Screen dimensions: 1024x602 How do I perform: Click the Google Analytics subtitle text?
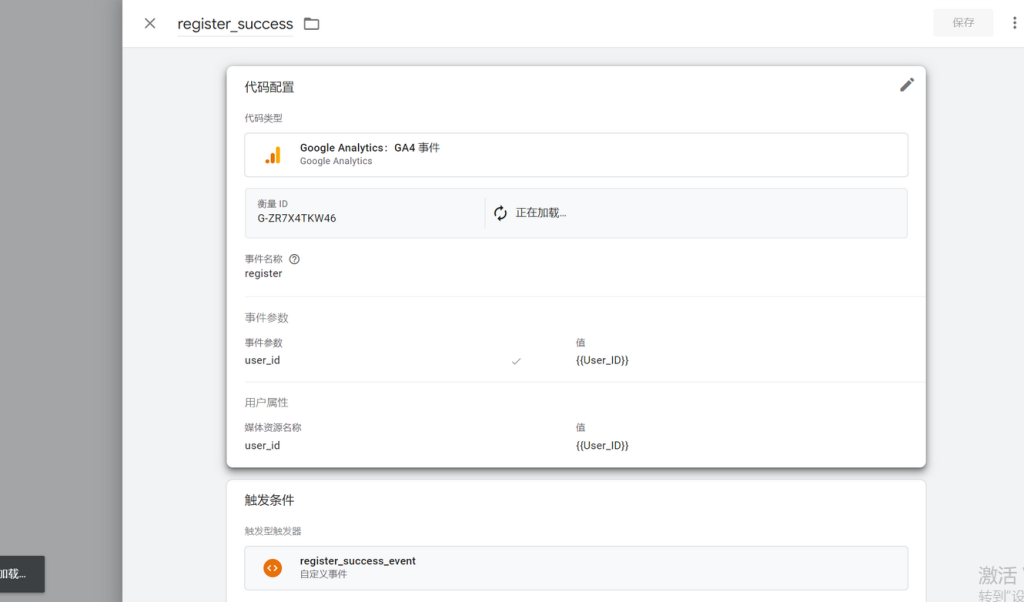coord(336,161)
